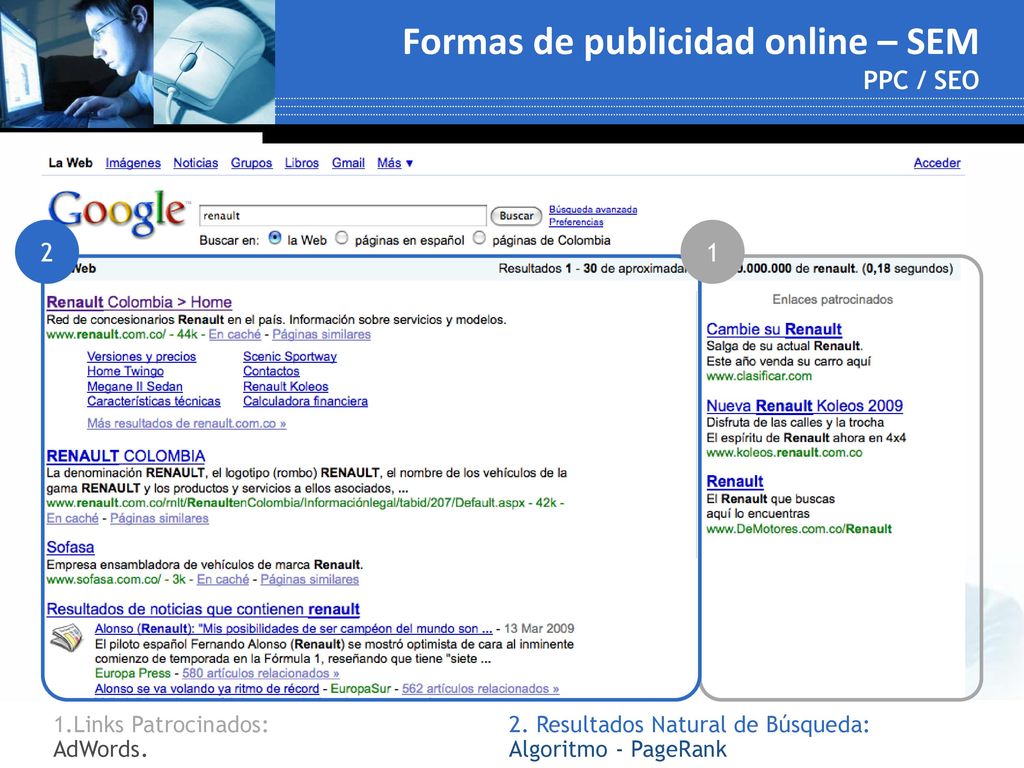Open the 'RENAULT COLOMBIA' result title
The image size is (1024, 768).
click(x=126, y=456)
